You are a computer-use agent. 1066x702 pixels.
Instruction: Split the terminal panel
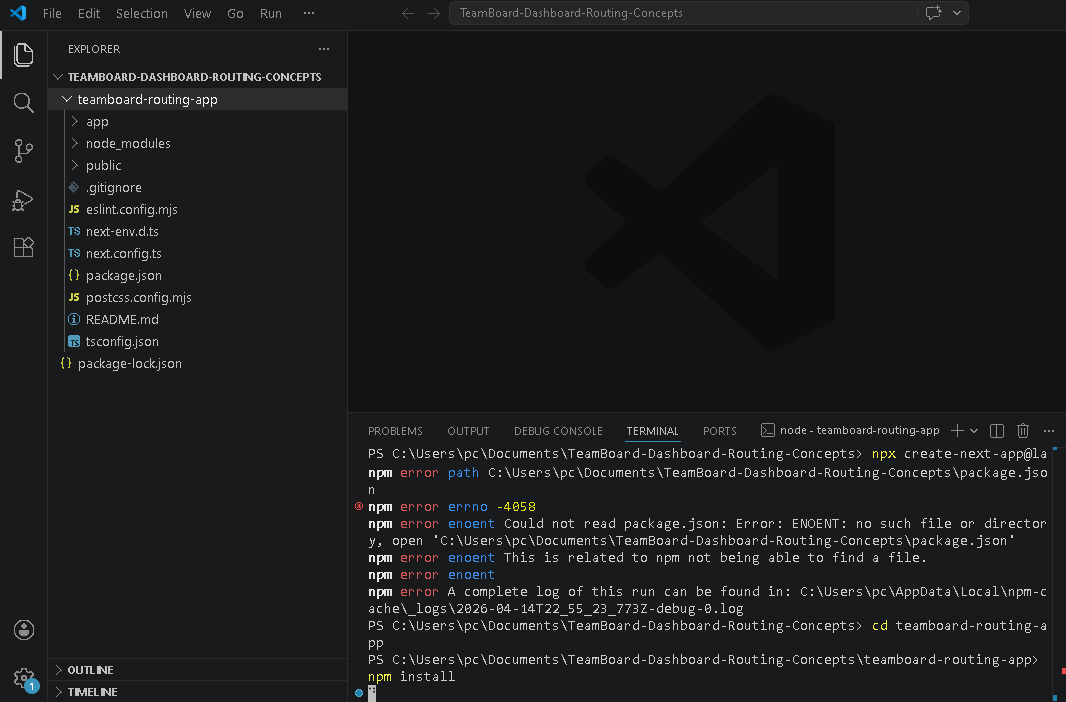[x=997, y=430]
